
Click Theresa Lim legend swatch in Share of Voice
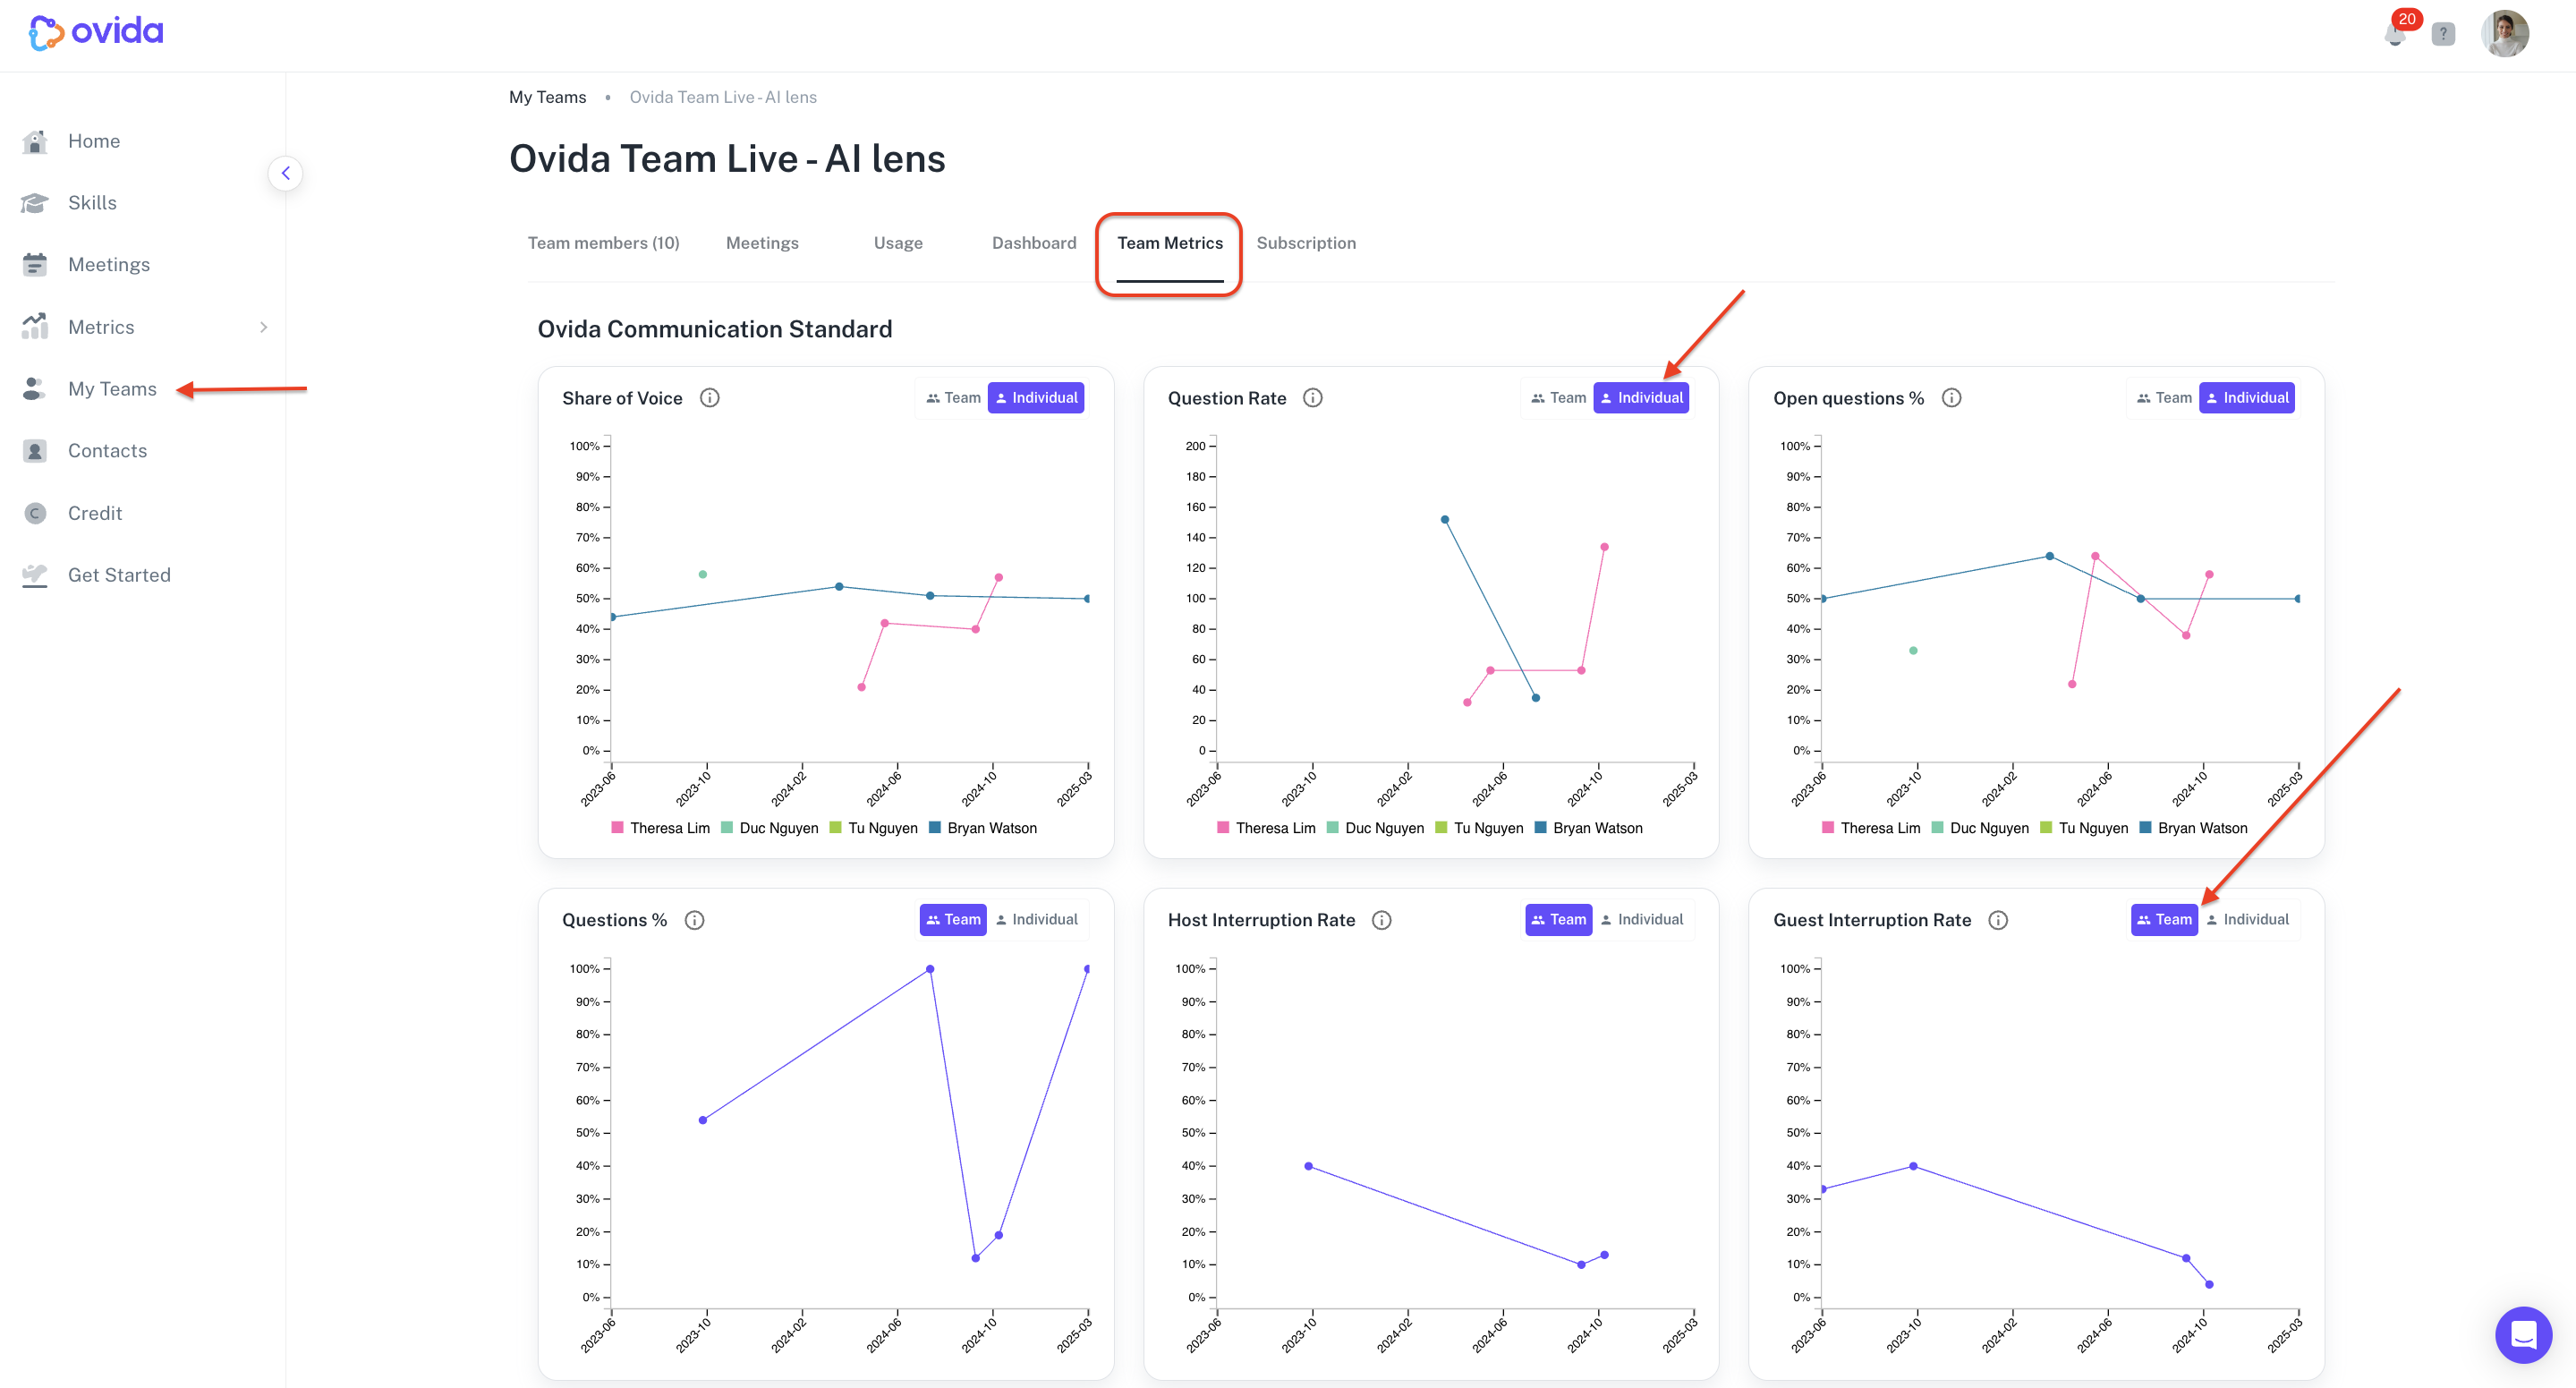pyautogui.click(x=618, y=828)
